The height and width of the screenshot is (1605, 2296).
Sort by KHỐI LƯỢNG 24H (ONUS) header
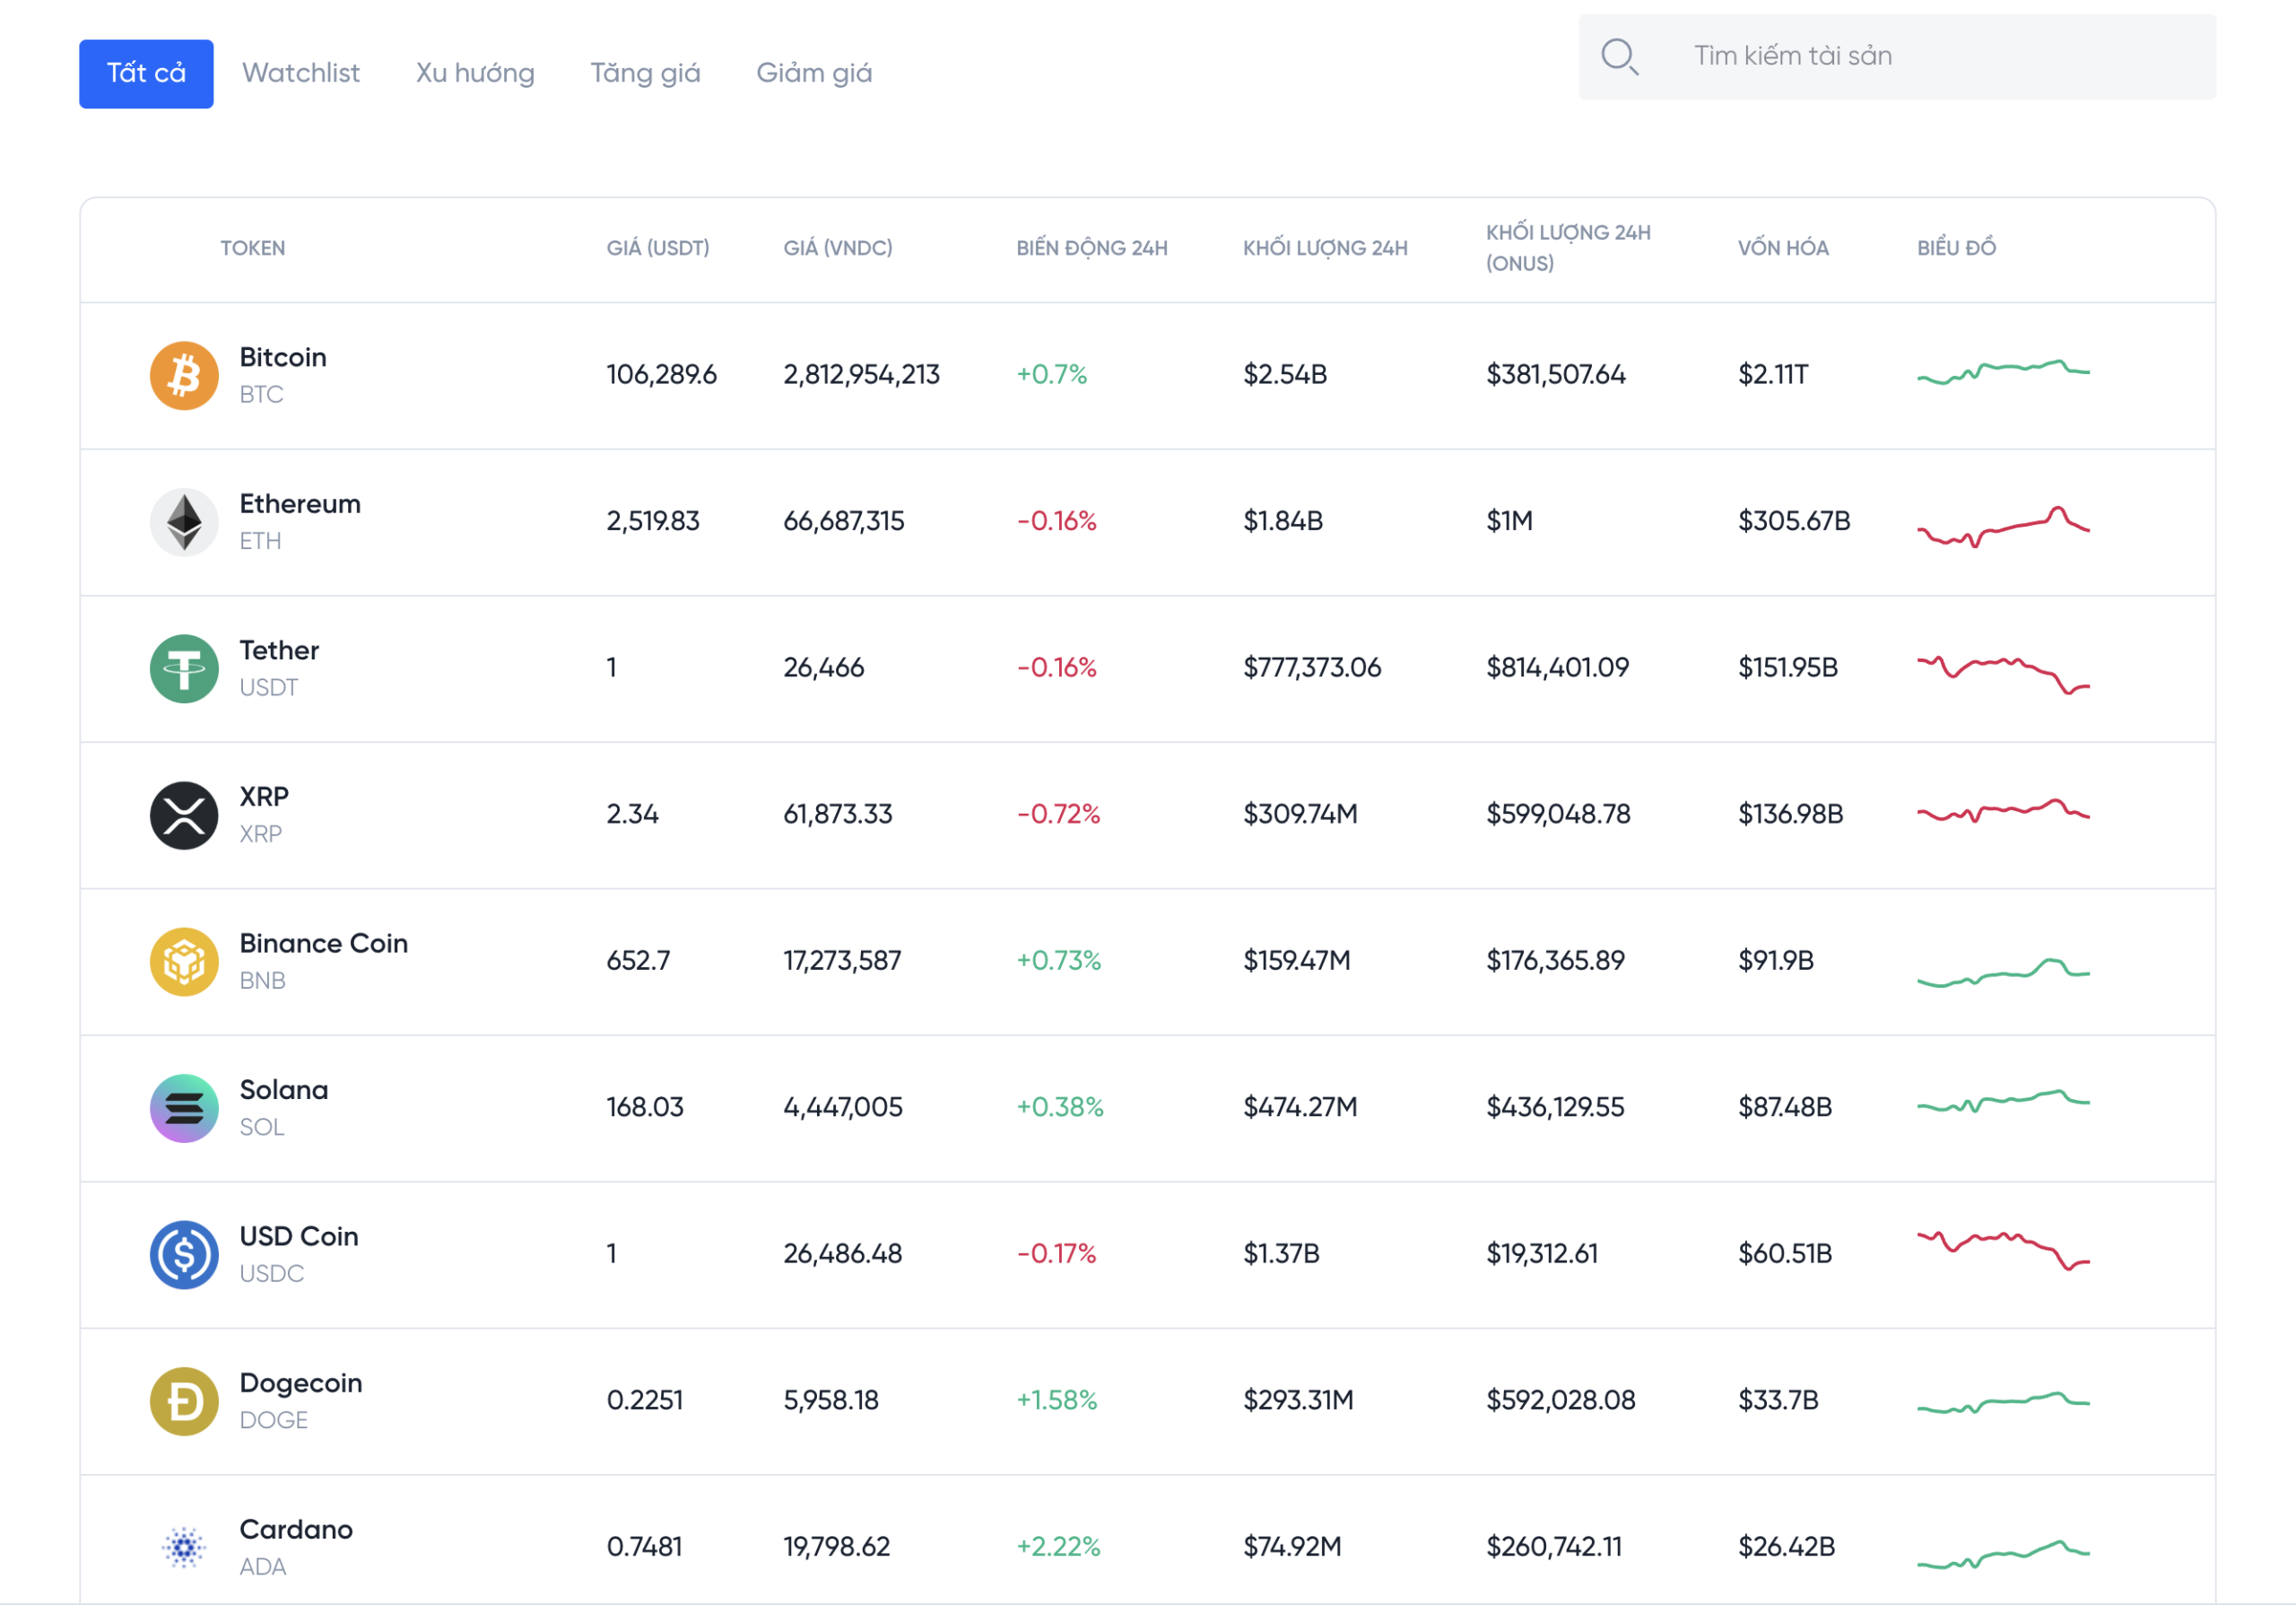1568,248
